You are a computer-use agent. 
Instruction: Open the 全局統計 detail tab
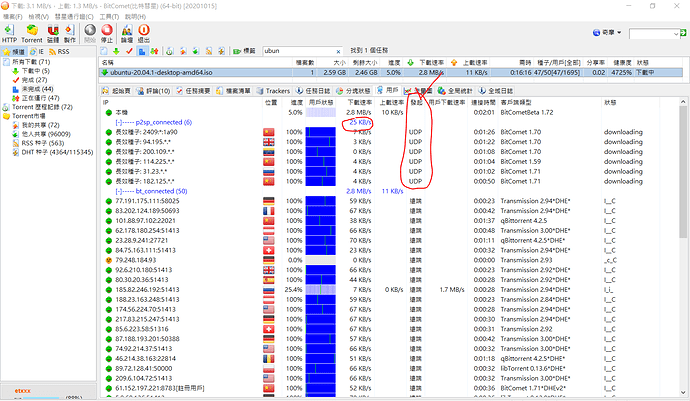coord(455,91)
